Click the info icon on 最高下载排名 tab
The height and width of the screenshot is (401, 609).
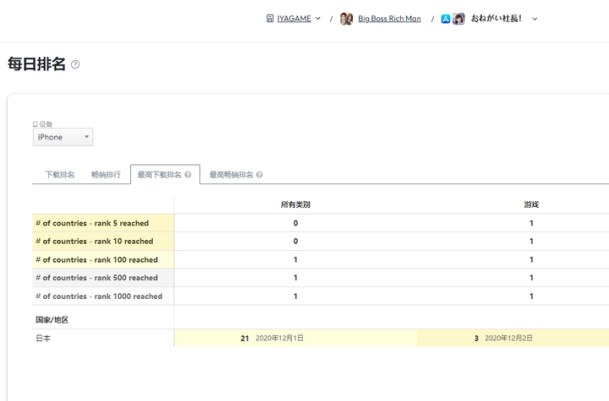coord(188,175)
